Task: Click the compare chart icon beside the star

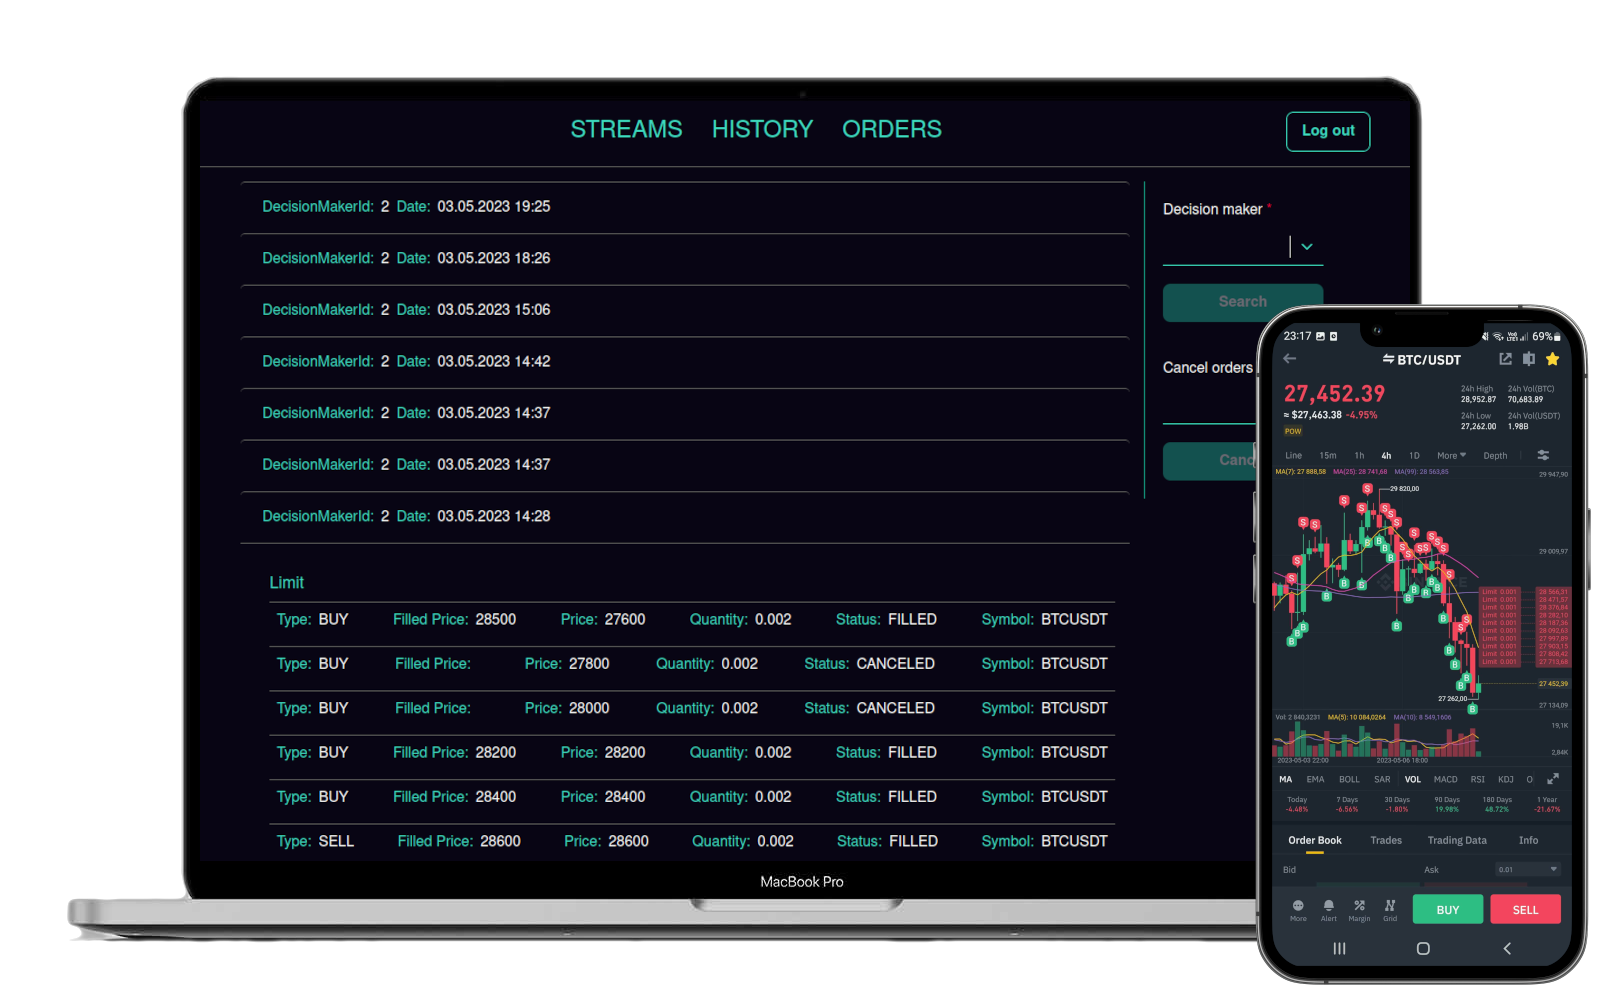Action: 1529,359
